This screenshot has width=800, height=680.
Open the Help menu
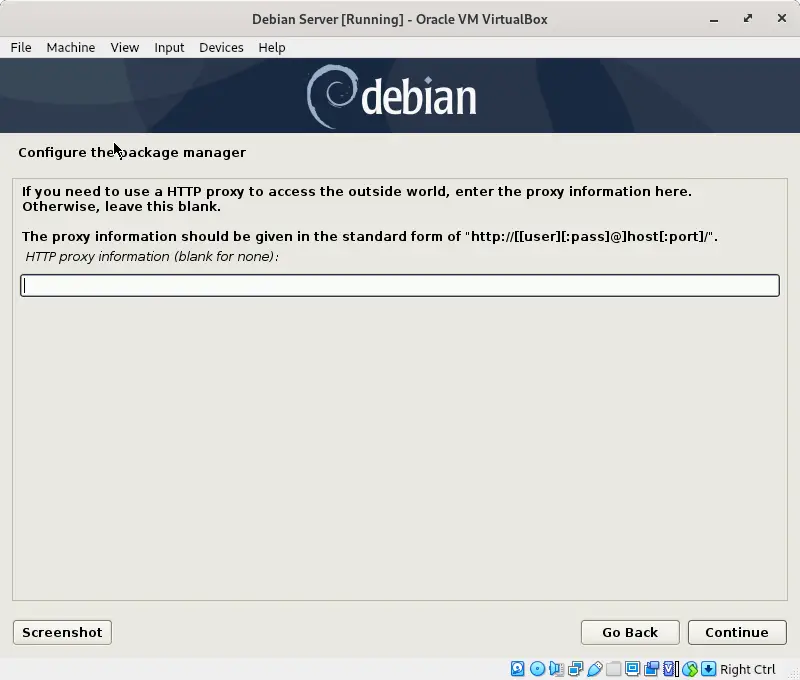(x=271, y=47)
